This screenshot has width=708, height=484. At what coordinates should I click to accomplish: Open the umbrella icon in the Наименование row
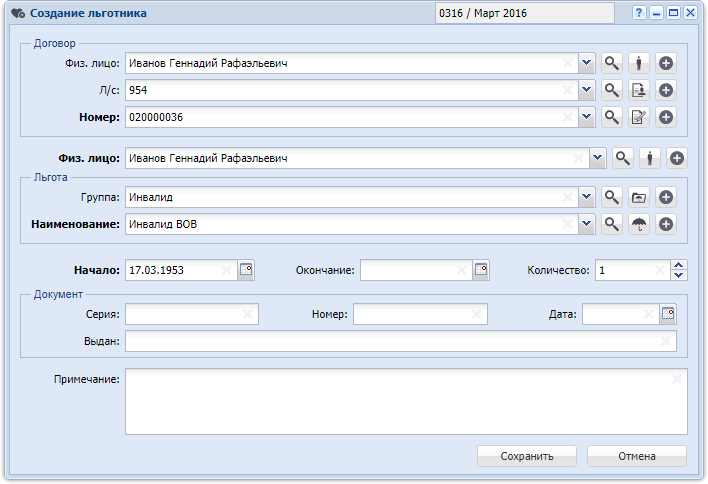(638, 224)
